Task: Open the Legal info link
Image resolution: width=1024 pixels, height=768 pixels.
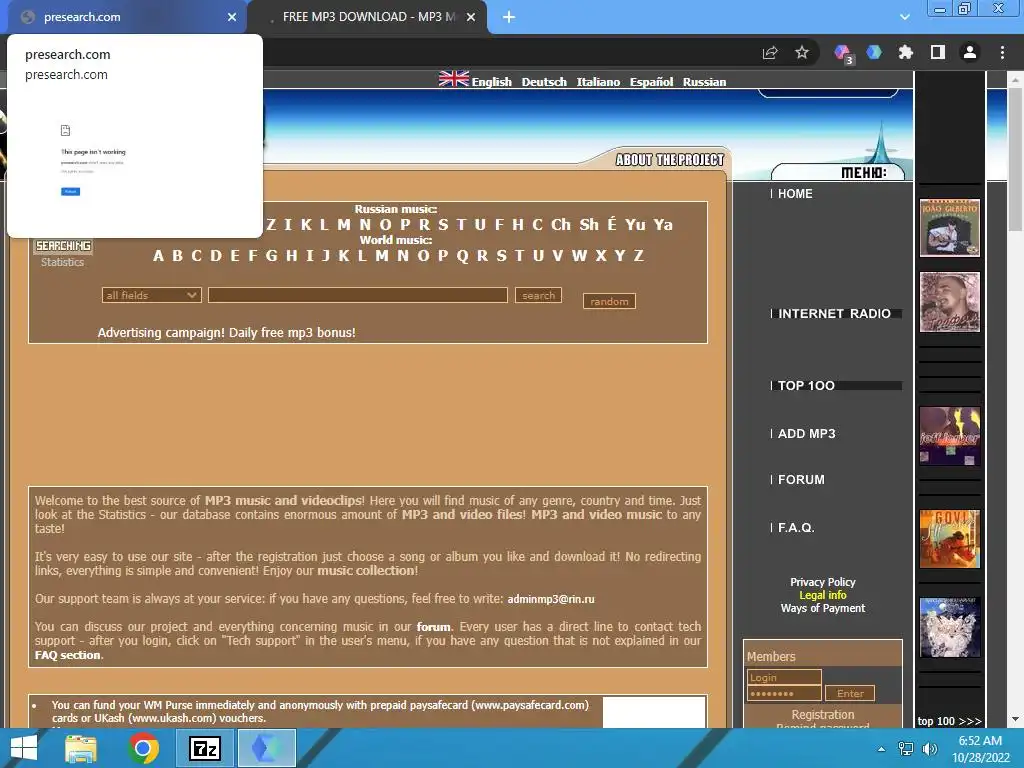Action: (x=822, y=595)
